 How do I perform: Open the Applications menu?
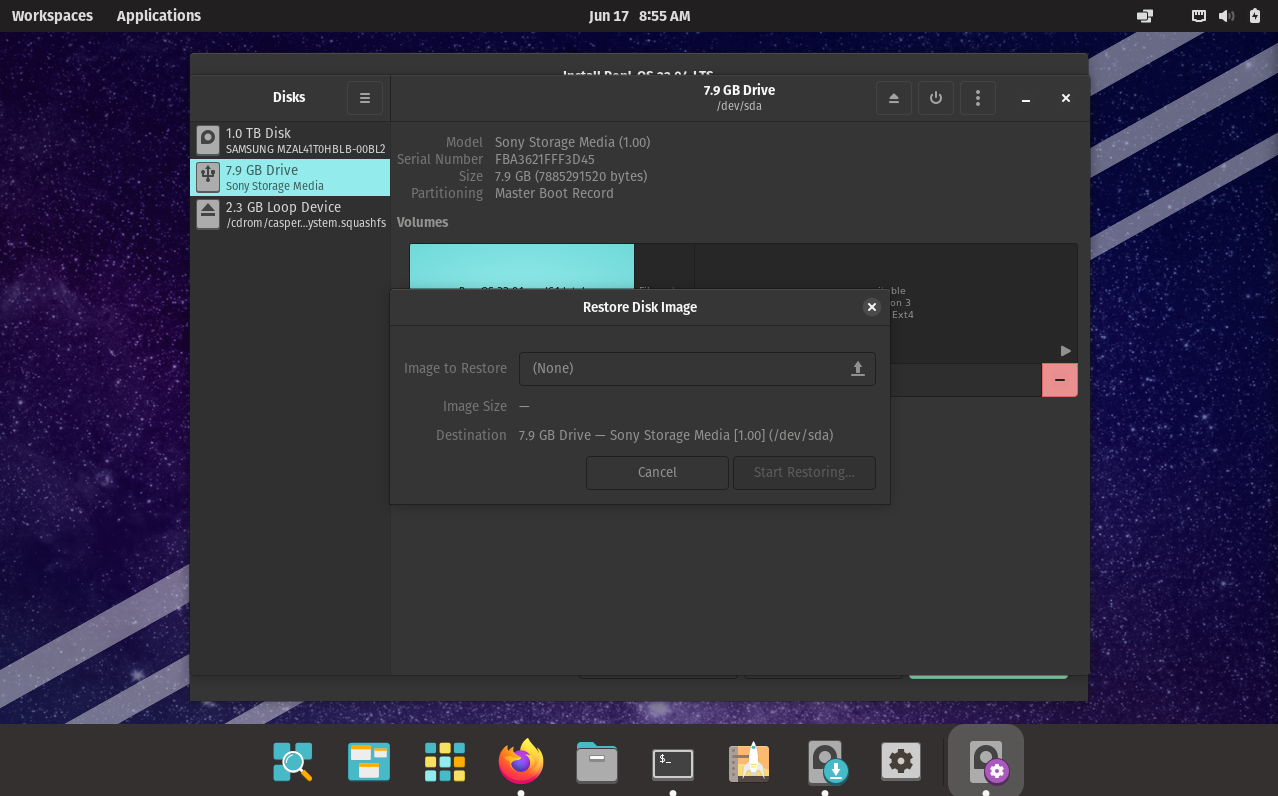[158, 16]
